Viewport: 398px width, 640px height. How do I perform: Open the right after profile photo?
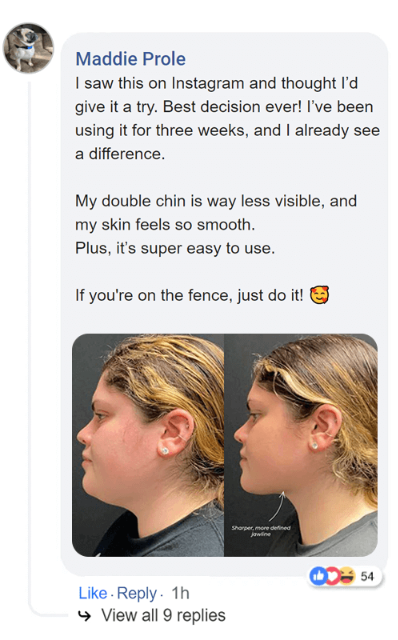[301, 445]
